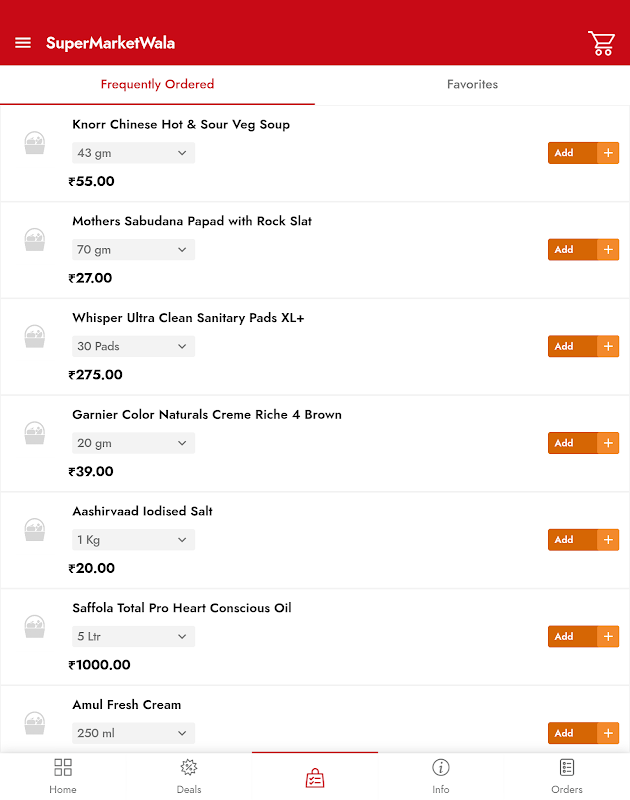Go to Home in bottom navigation
The width and height of the screenshot is (630, 800).
63,775
